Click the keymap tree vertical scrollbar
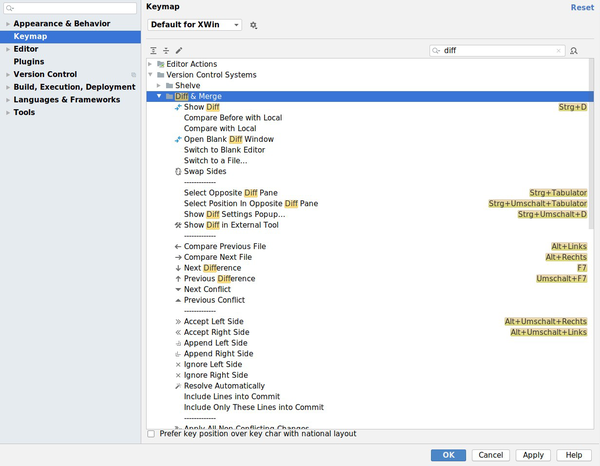 pyautogui.click(x=591, y=144)
